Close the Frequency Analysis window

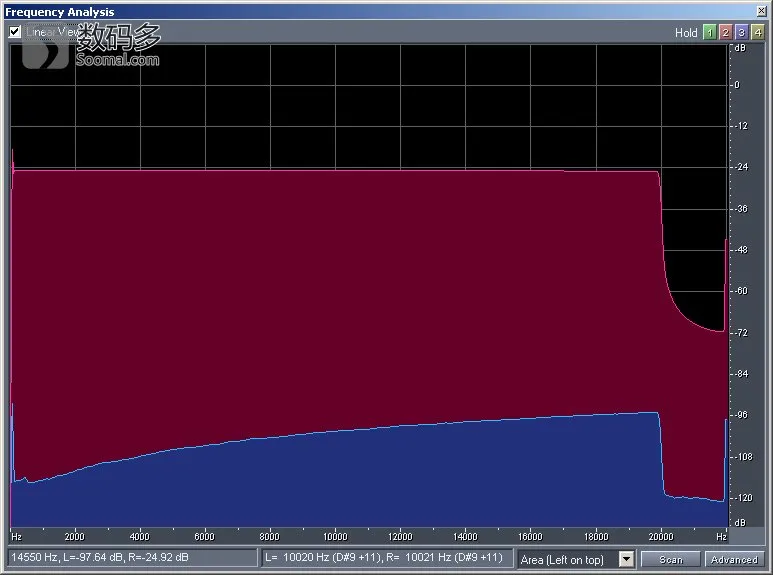pos(761,11)
